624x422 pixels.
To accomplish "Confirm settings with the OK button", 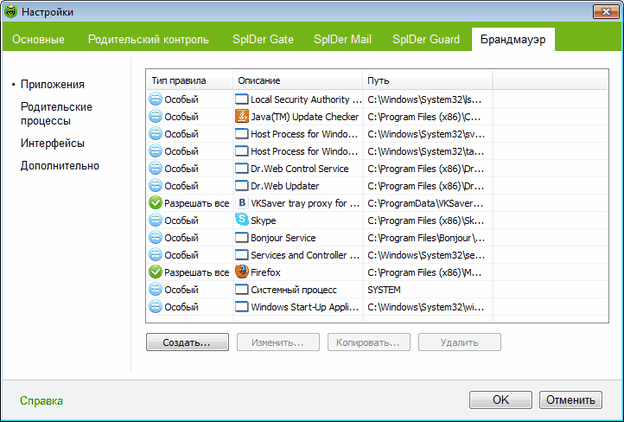I will (x=500, y=400).
